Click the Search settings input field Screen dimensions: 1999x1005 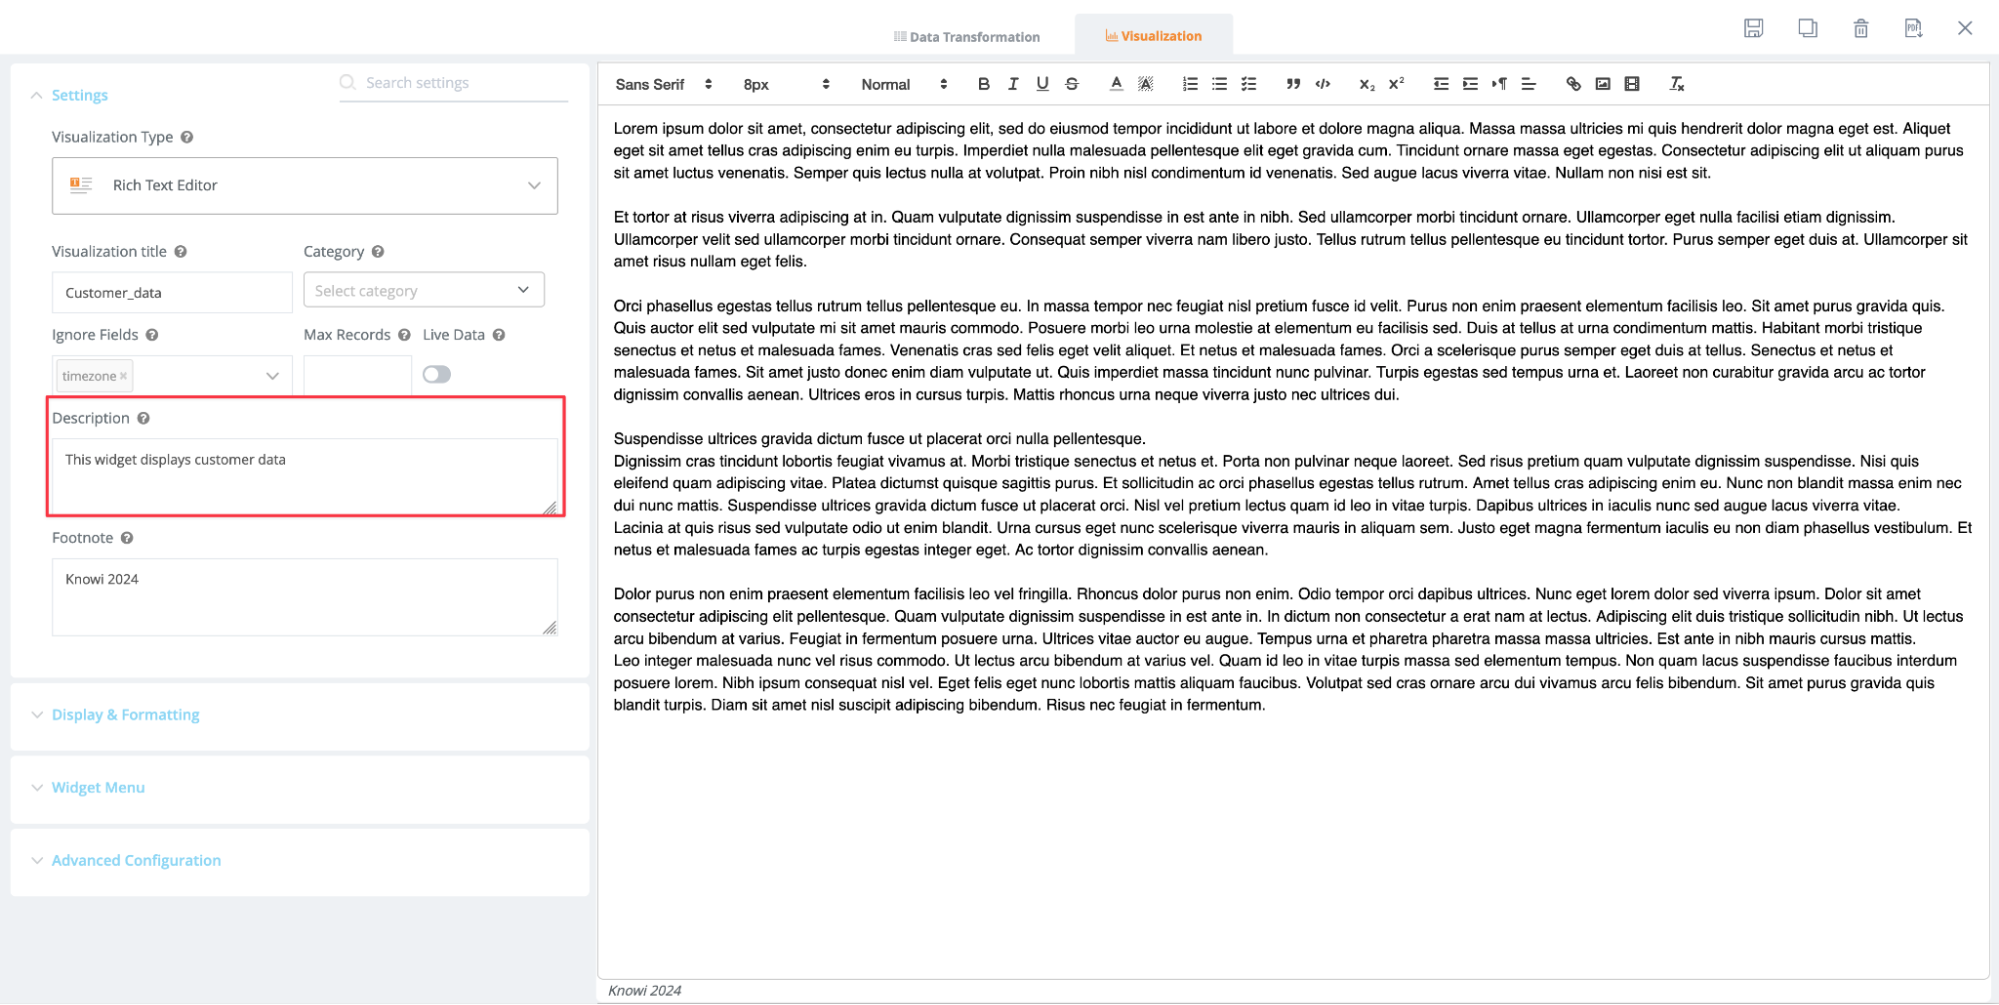[460, 83]
